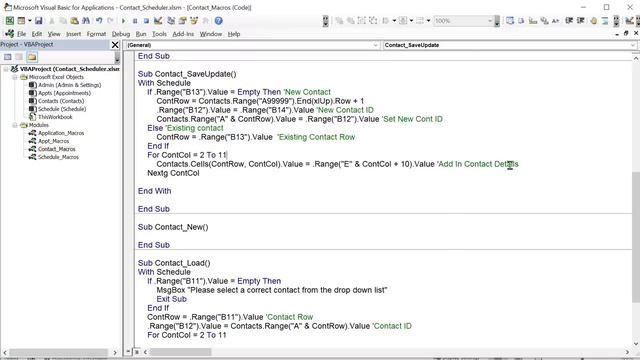Collapse the Microsoft Excel Objects folder

point(14,77)
